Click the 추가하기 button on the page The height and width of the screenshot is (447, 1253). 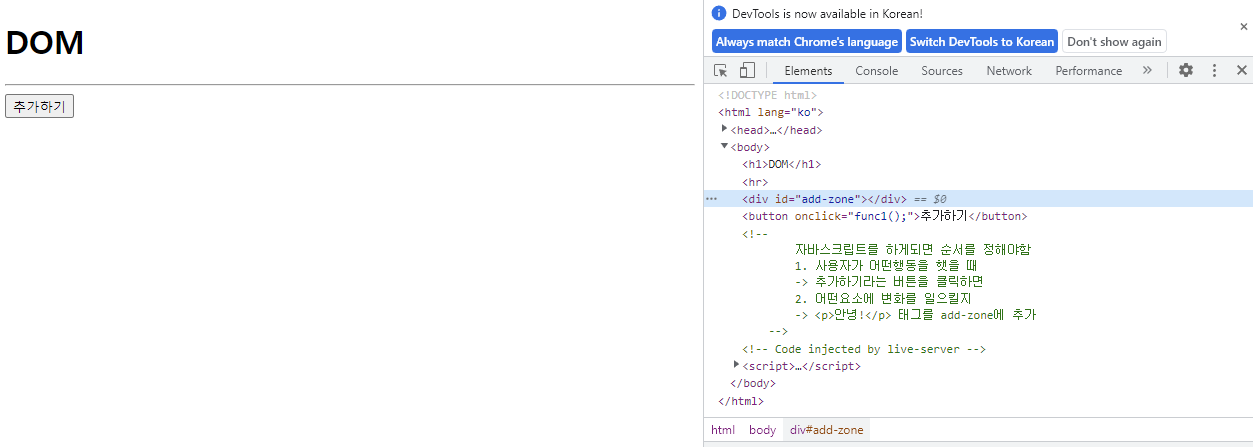(40, 106)
